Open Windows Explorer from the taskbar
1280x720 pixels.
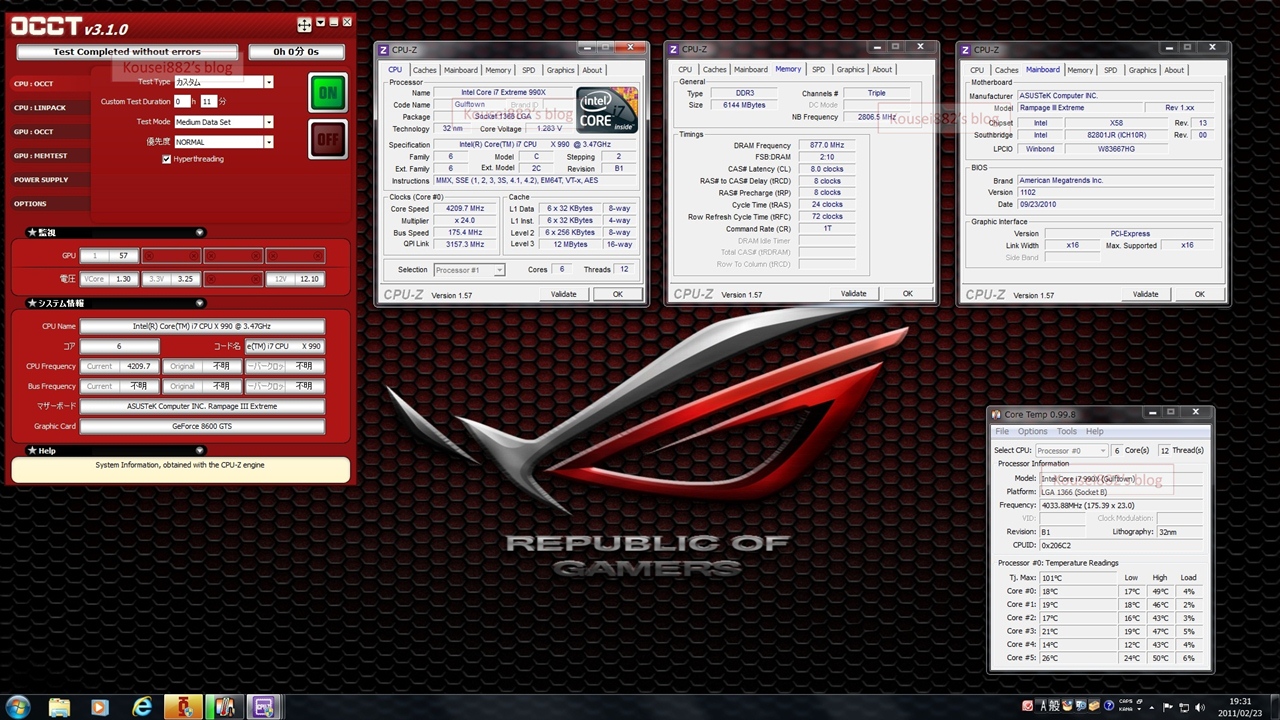59,707
